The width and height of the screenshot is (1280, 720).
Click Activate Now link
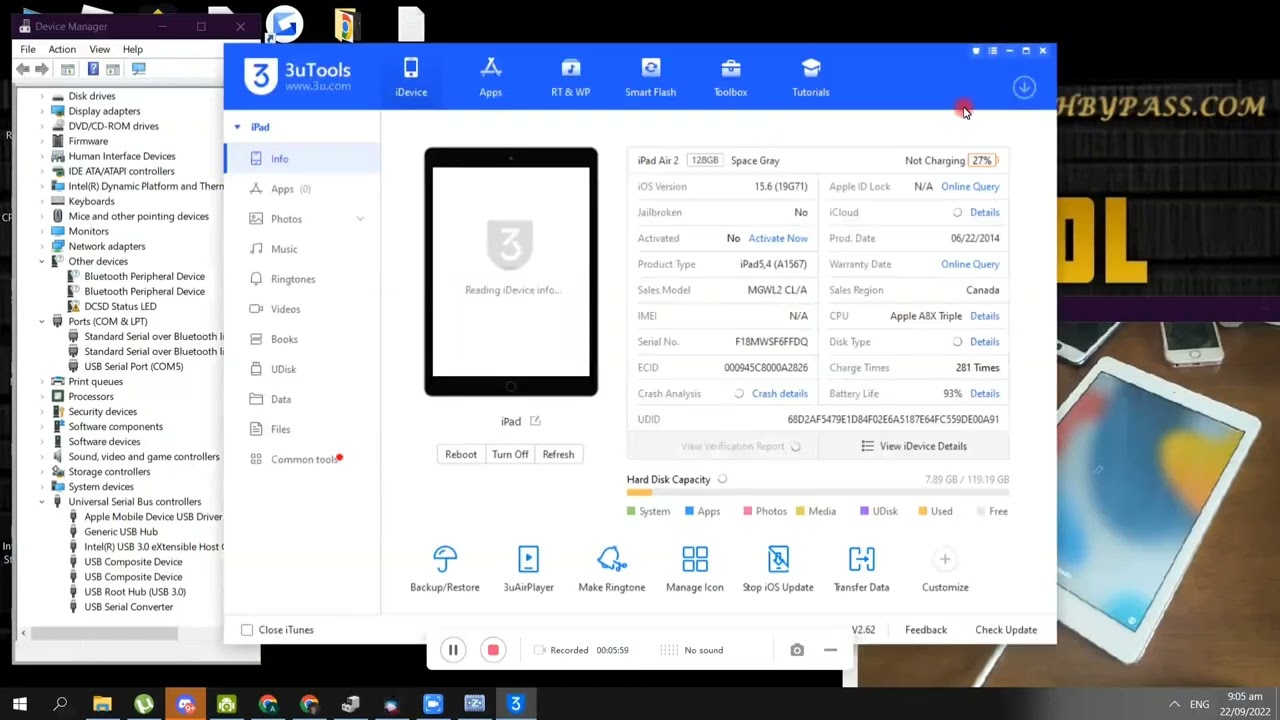pos(778,238)
